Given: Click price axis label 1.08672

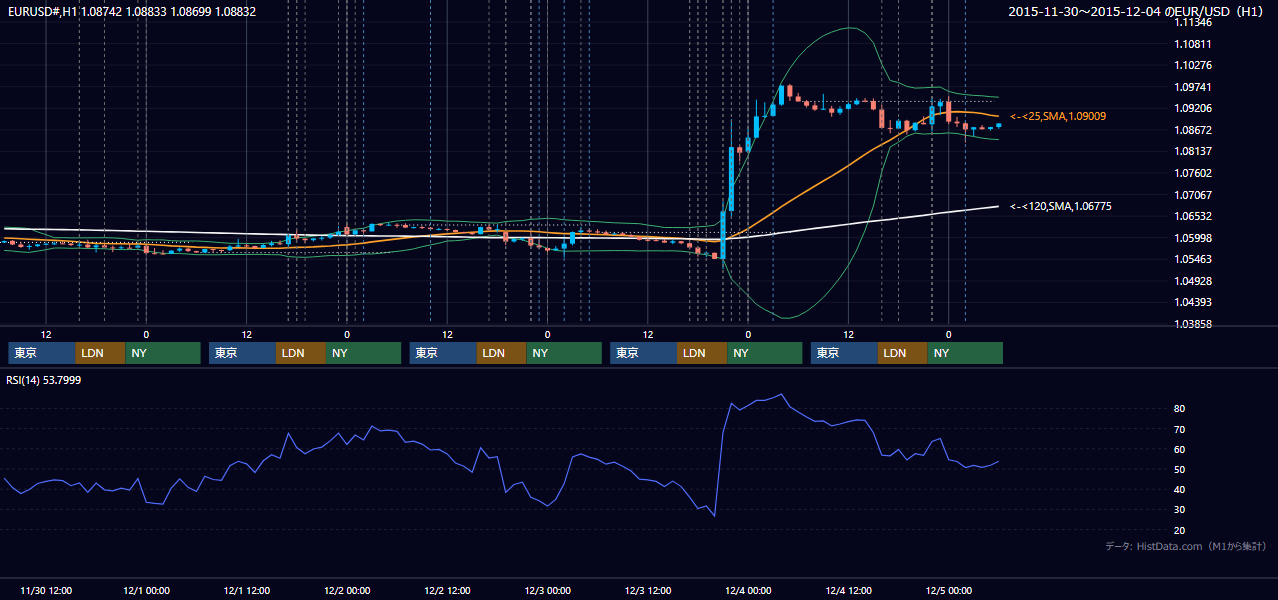Looking at the screenshot, I should tap(1193, 130).
